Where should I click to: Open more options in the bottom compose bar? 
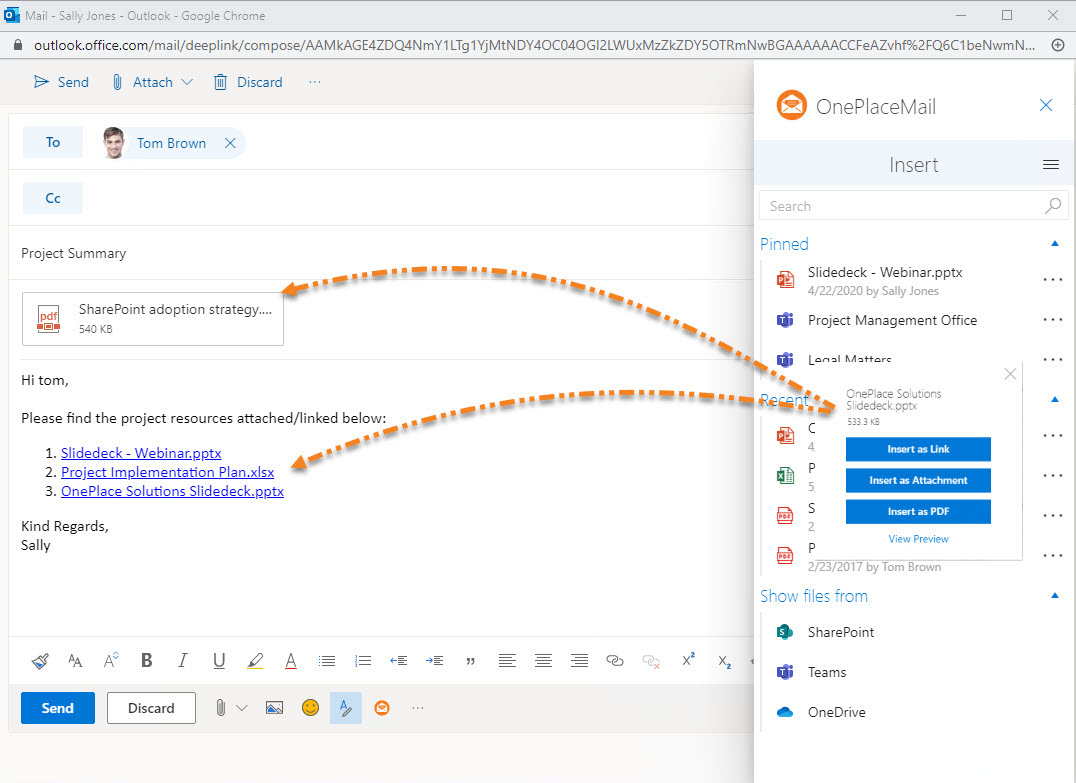418,708
